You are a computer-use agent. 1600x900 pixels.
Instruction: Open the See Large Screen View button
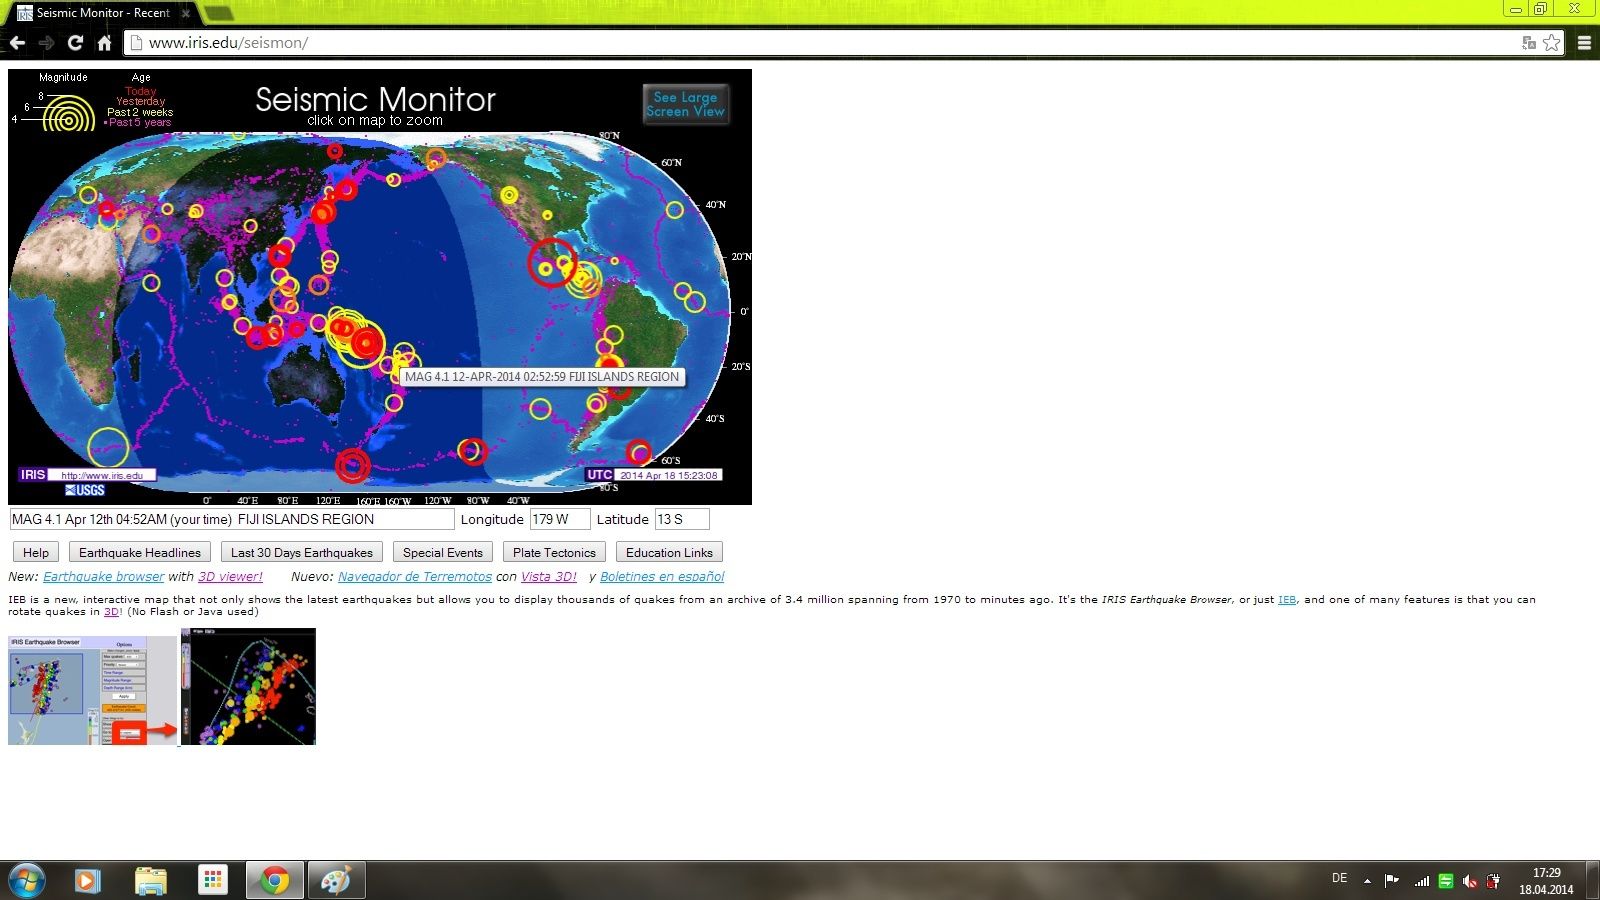click(685, 104)
